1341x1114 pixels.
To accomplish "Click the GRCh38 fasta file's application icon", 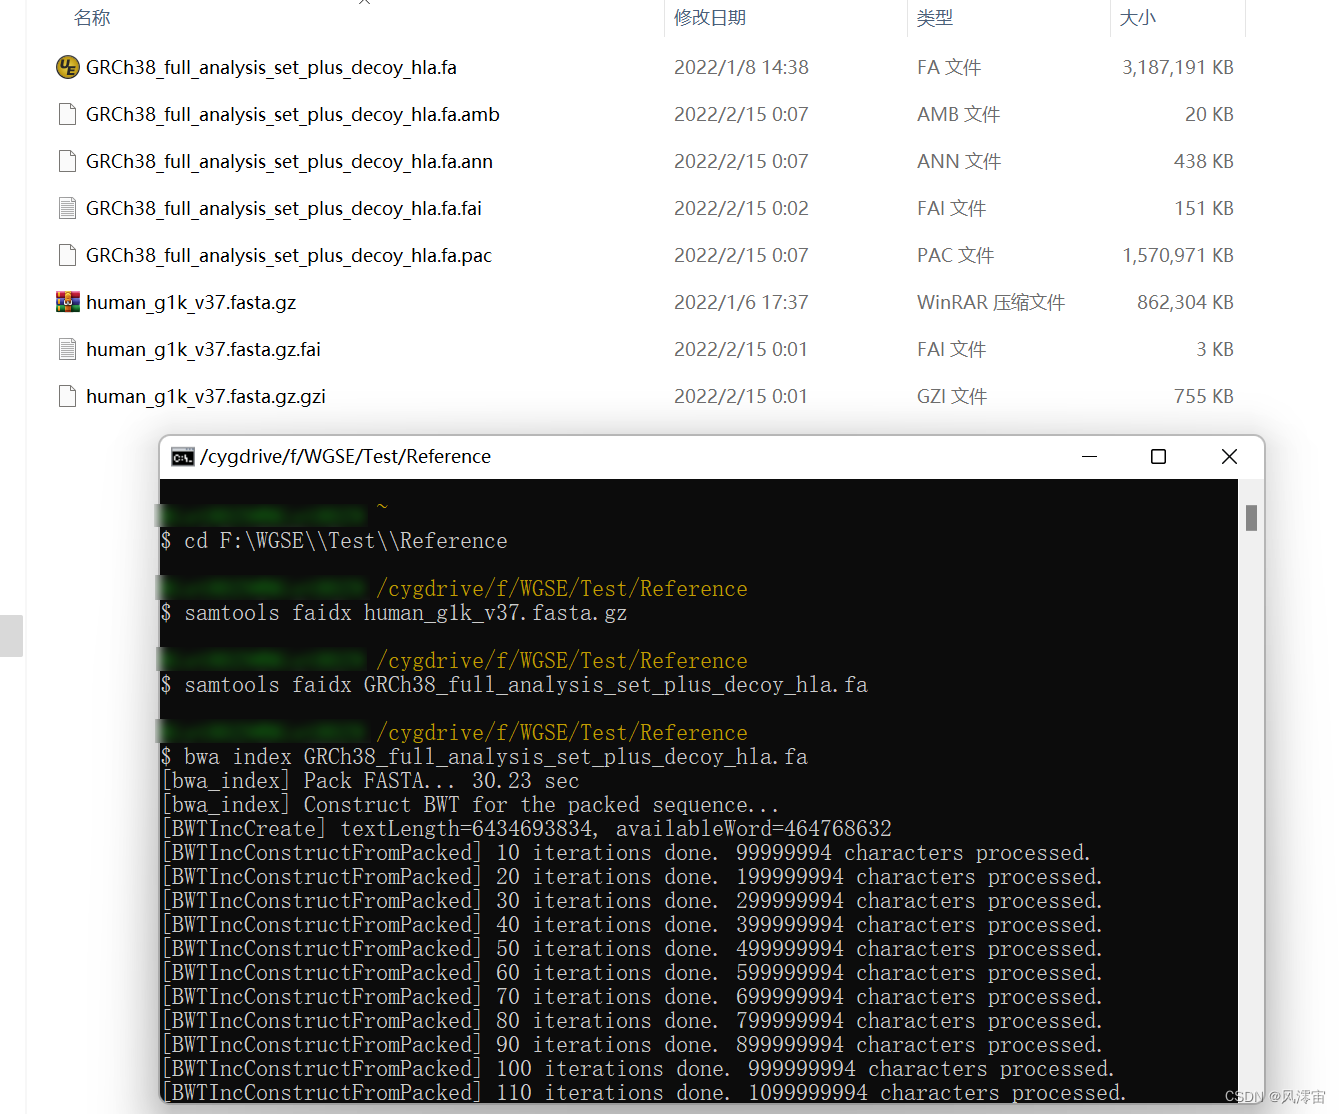I will point(67,67).
